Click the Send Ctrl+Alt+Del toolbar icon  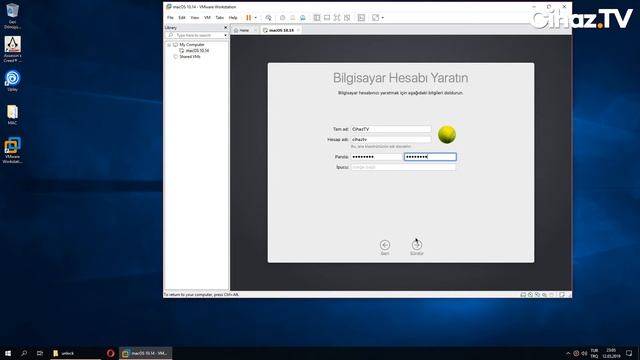pos(268,18)
